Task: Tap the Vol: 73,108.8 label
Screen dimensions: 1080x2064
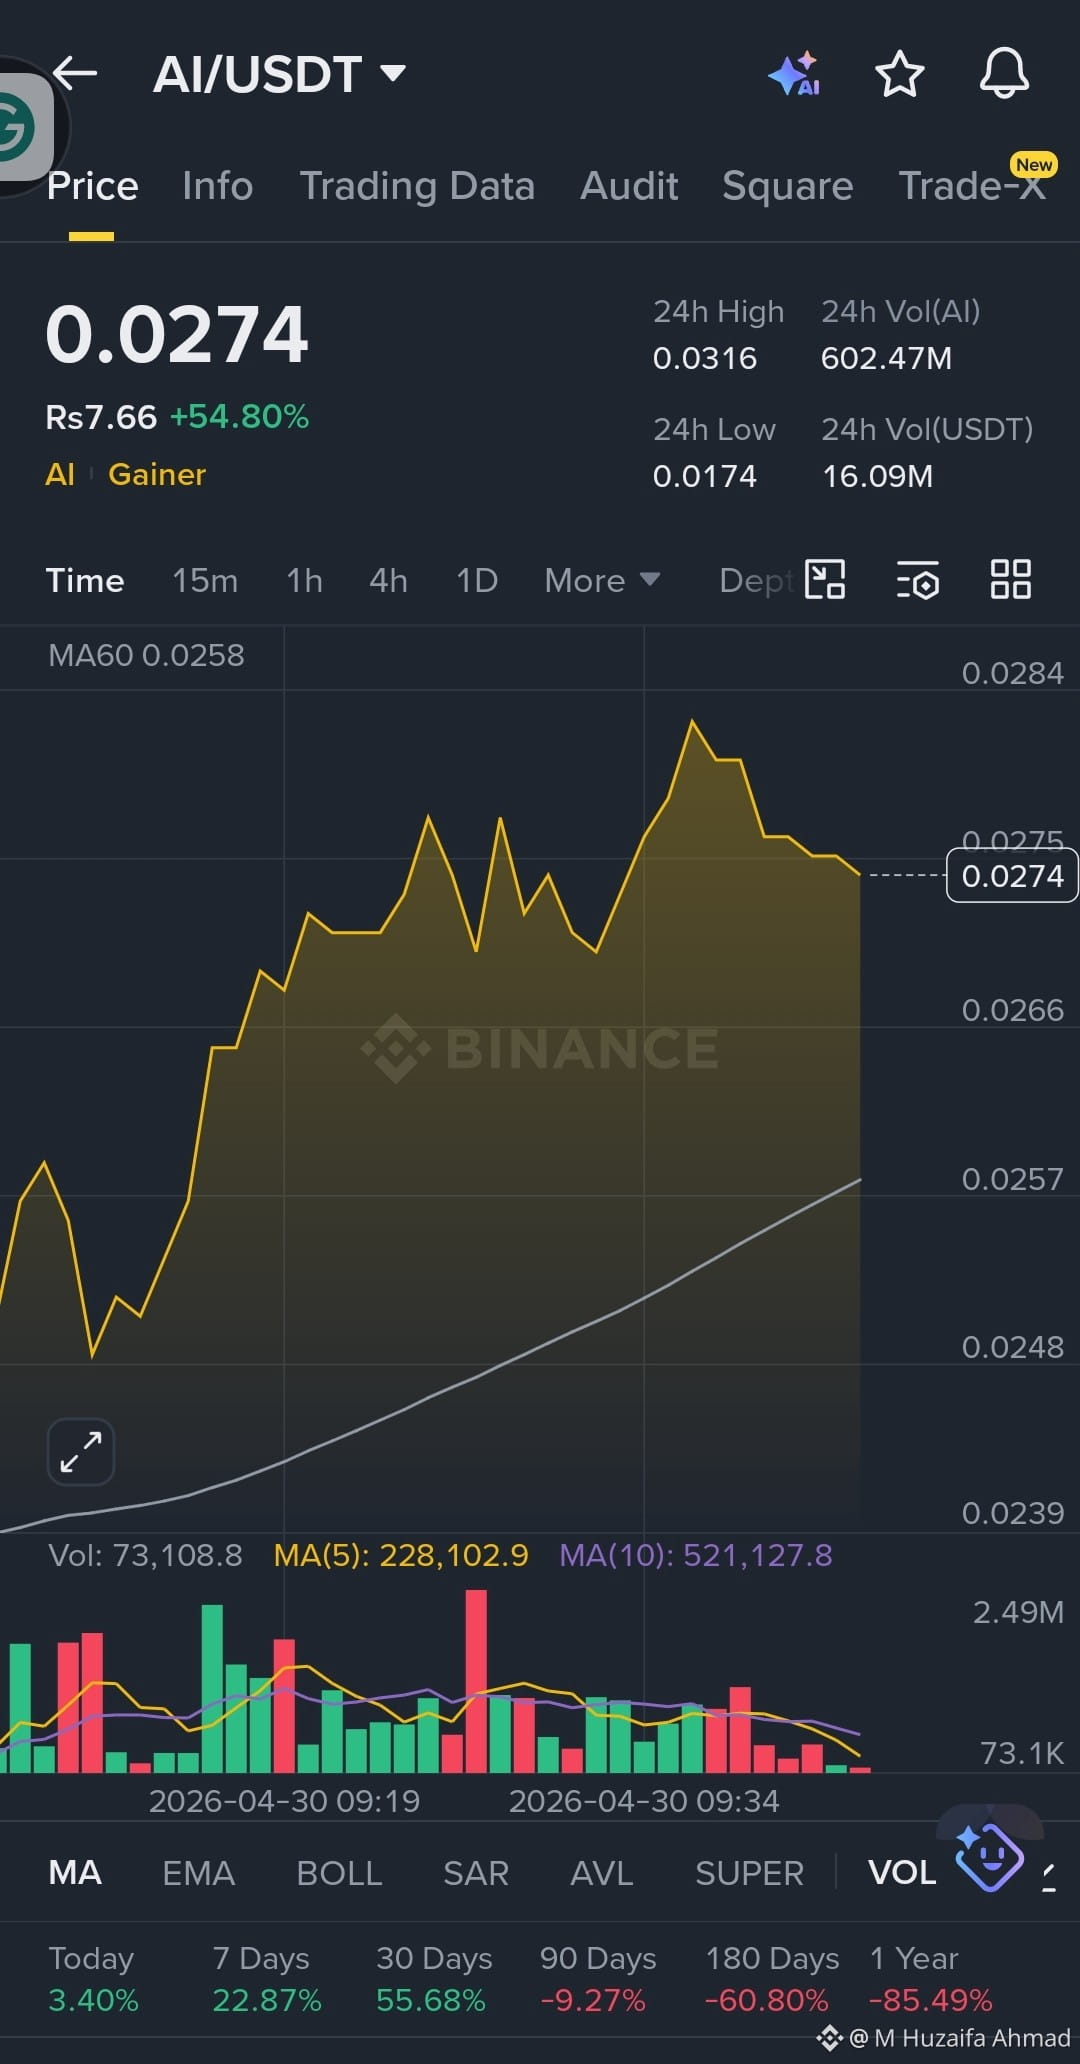Action: click(x=145, y=1555)
